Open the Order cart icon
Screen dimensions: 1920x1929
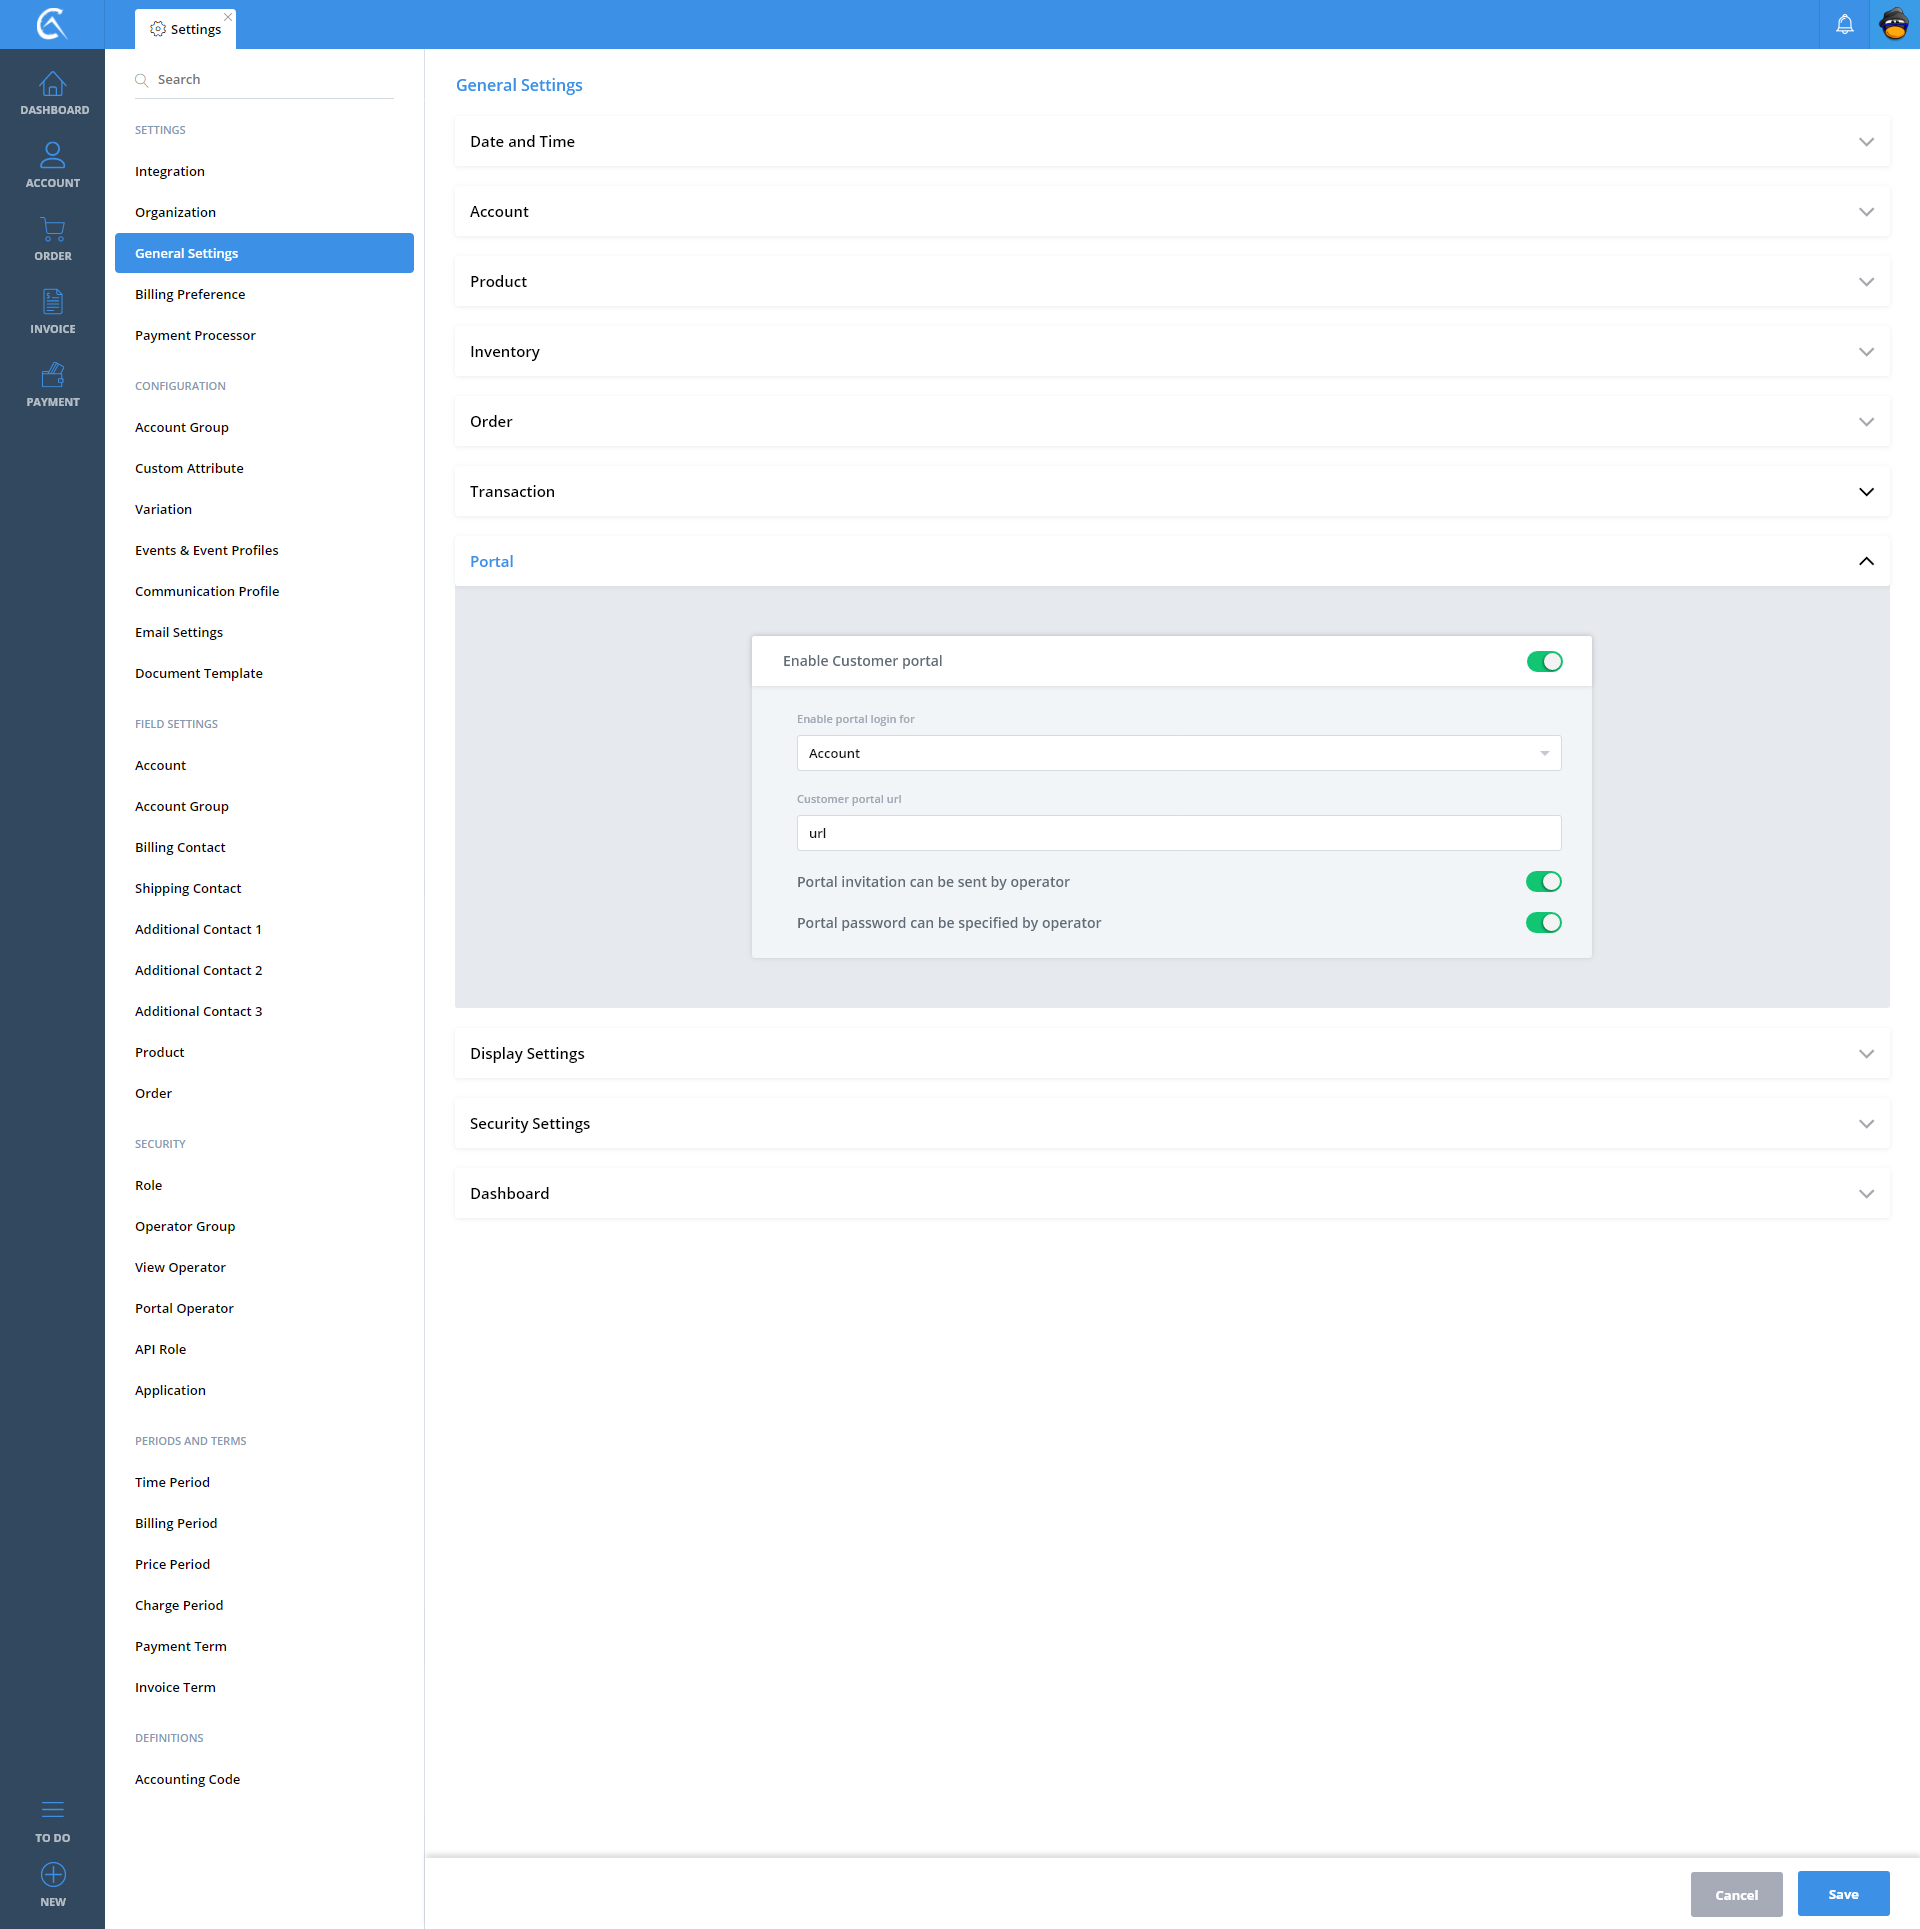(x=52, y=230)
